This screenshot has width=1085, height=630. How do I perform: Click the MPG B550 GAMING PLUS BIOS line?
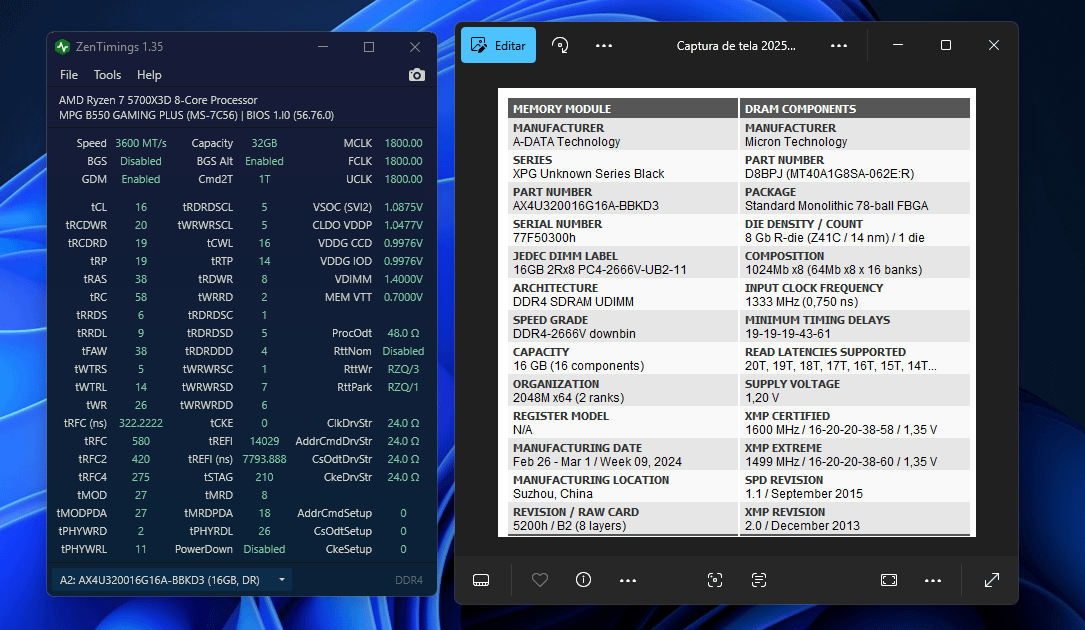coord(197,116)
